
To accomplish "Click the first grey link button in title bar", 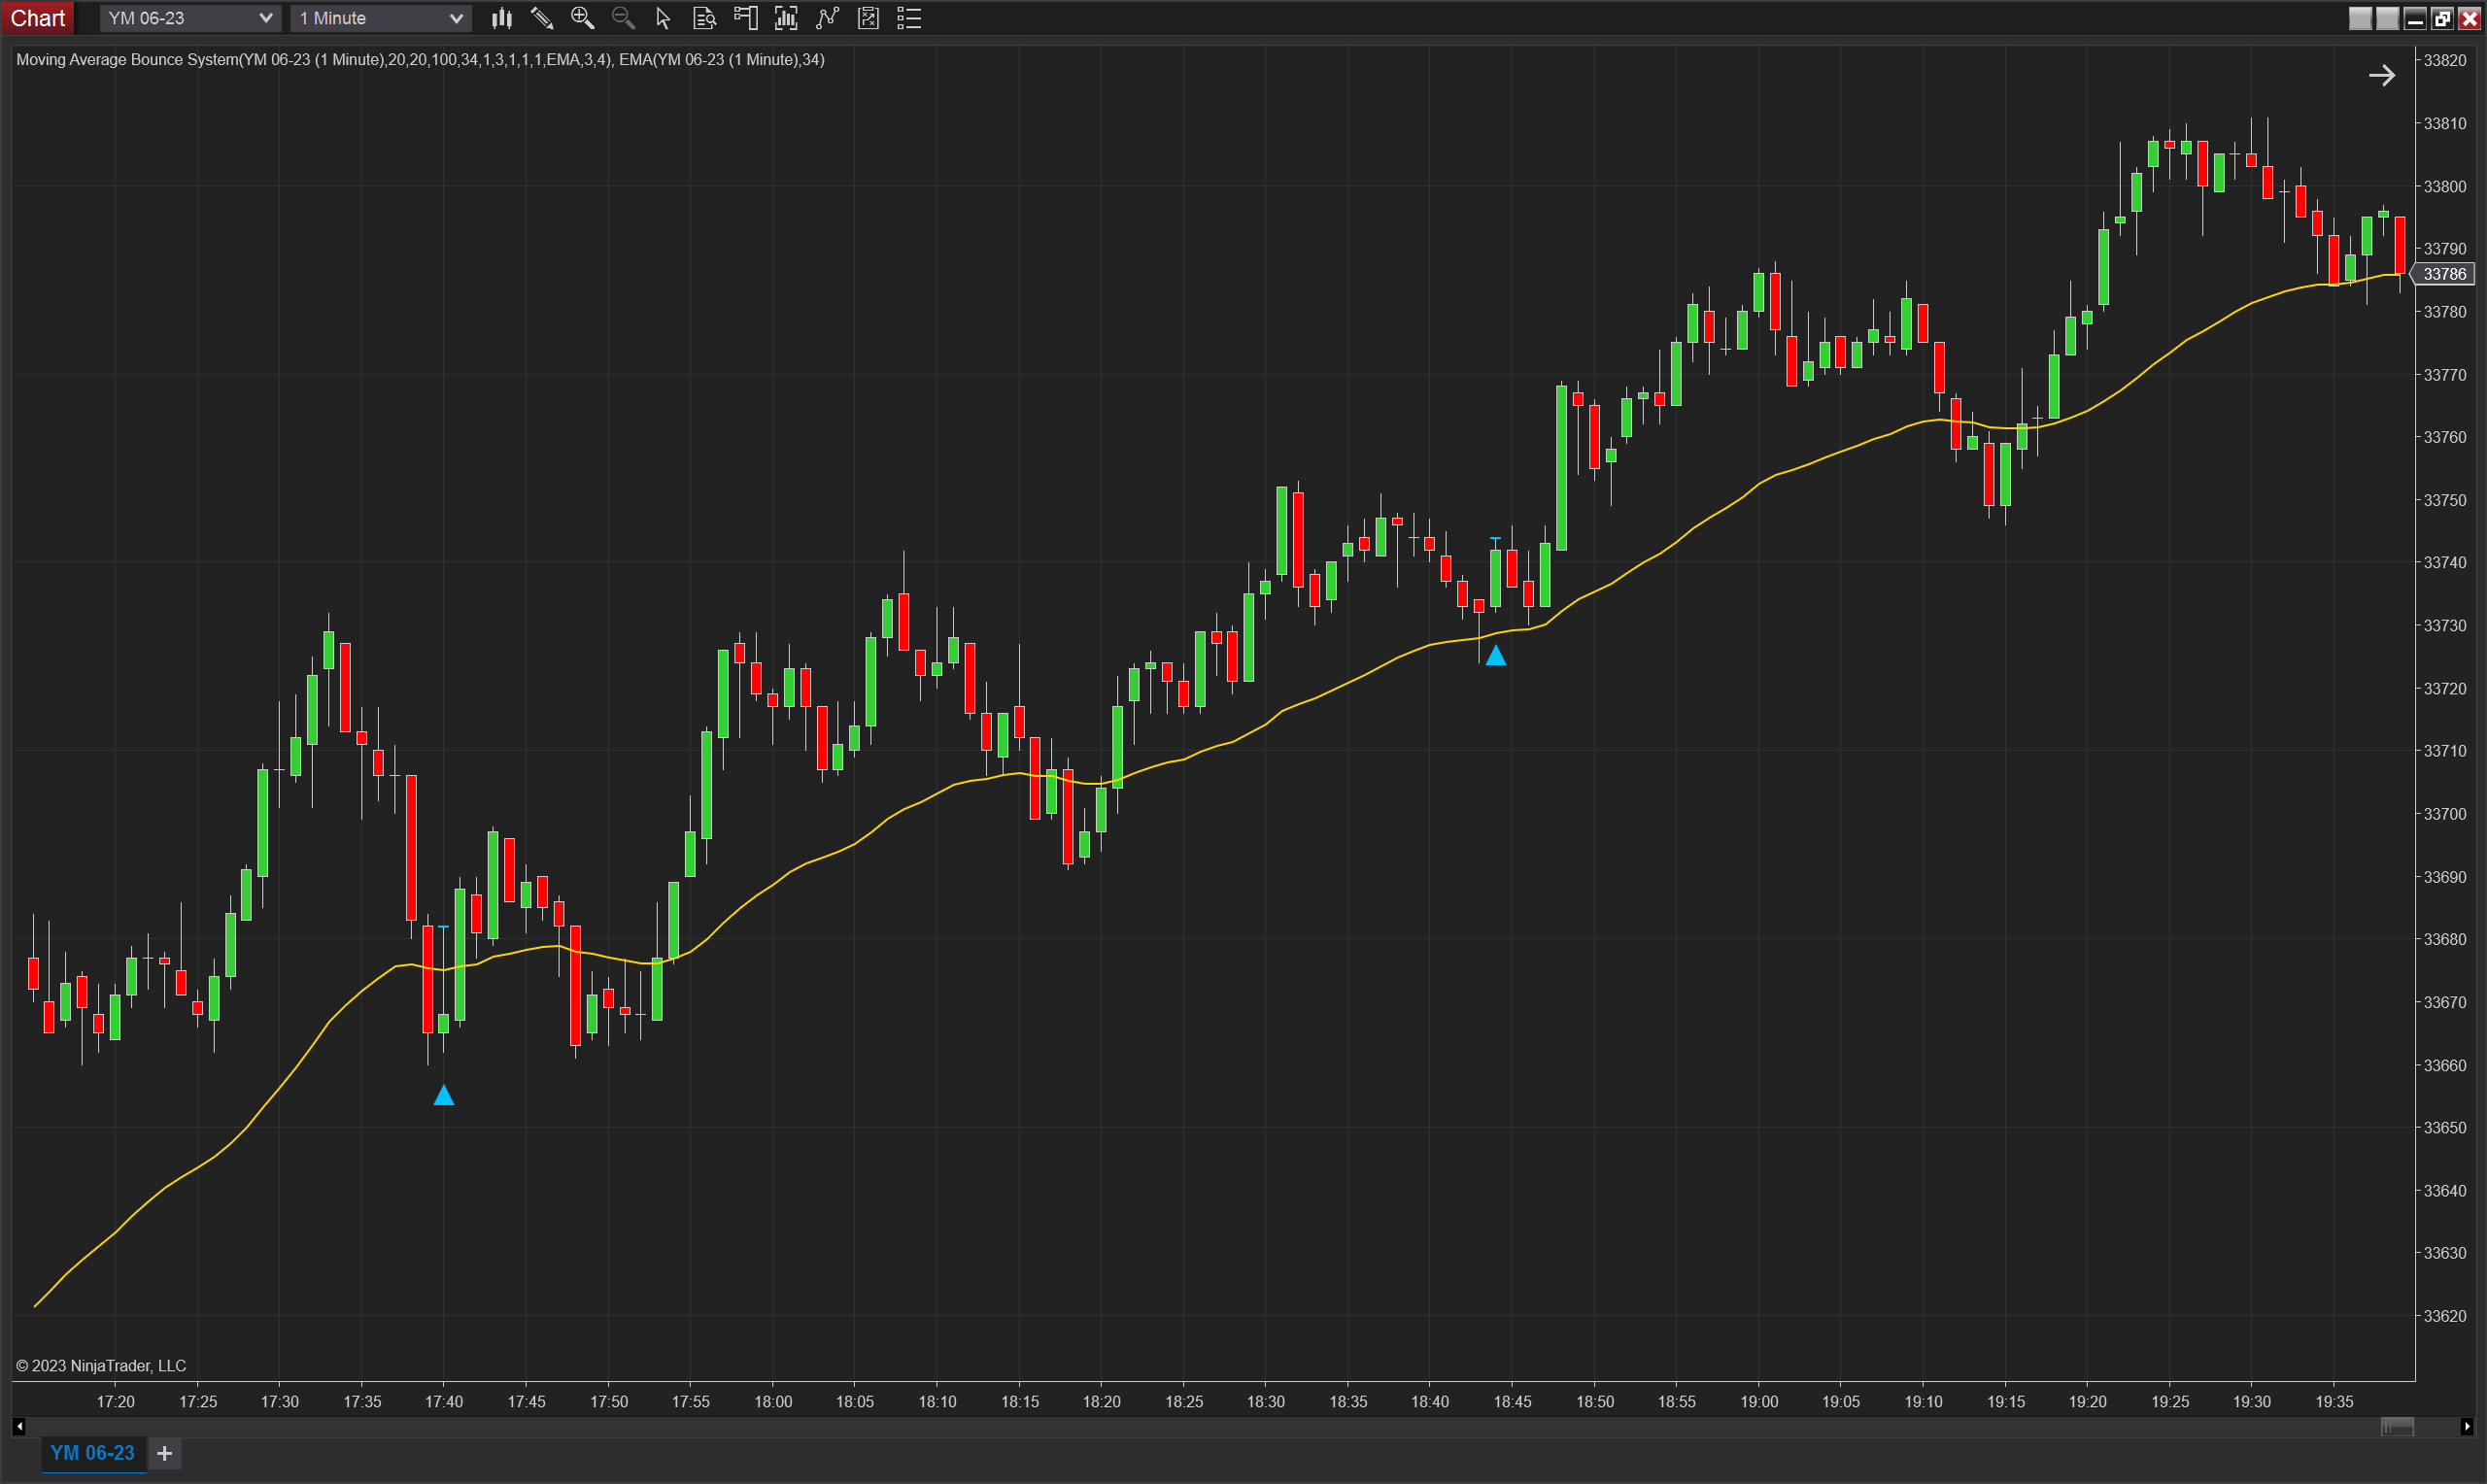I will point(2360,18).
